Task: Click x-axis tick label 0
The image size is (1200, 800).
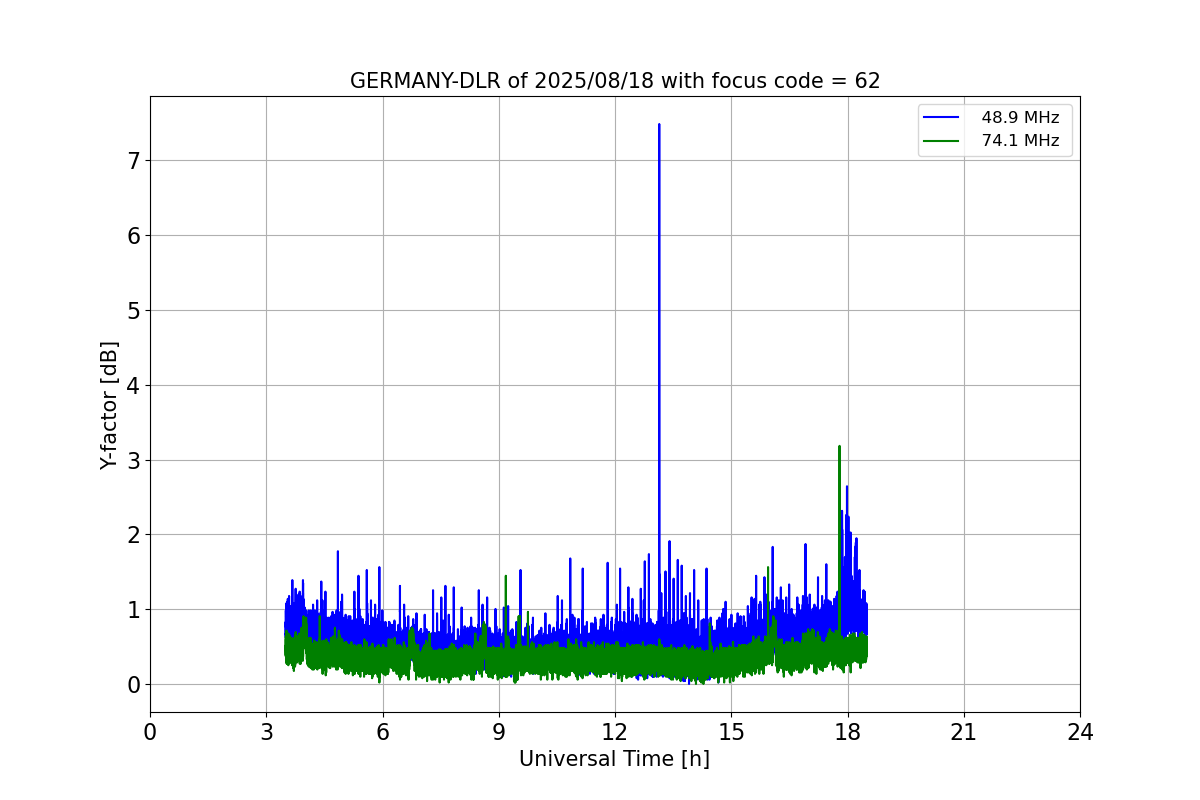Action: pos(150,732)
